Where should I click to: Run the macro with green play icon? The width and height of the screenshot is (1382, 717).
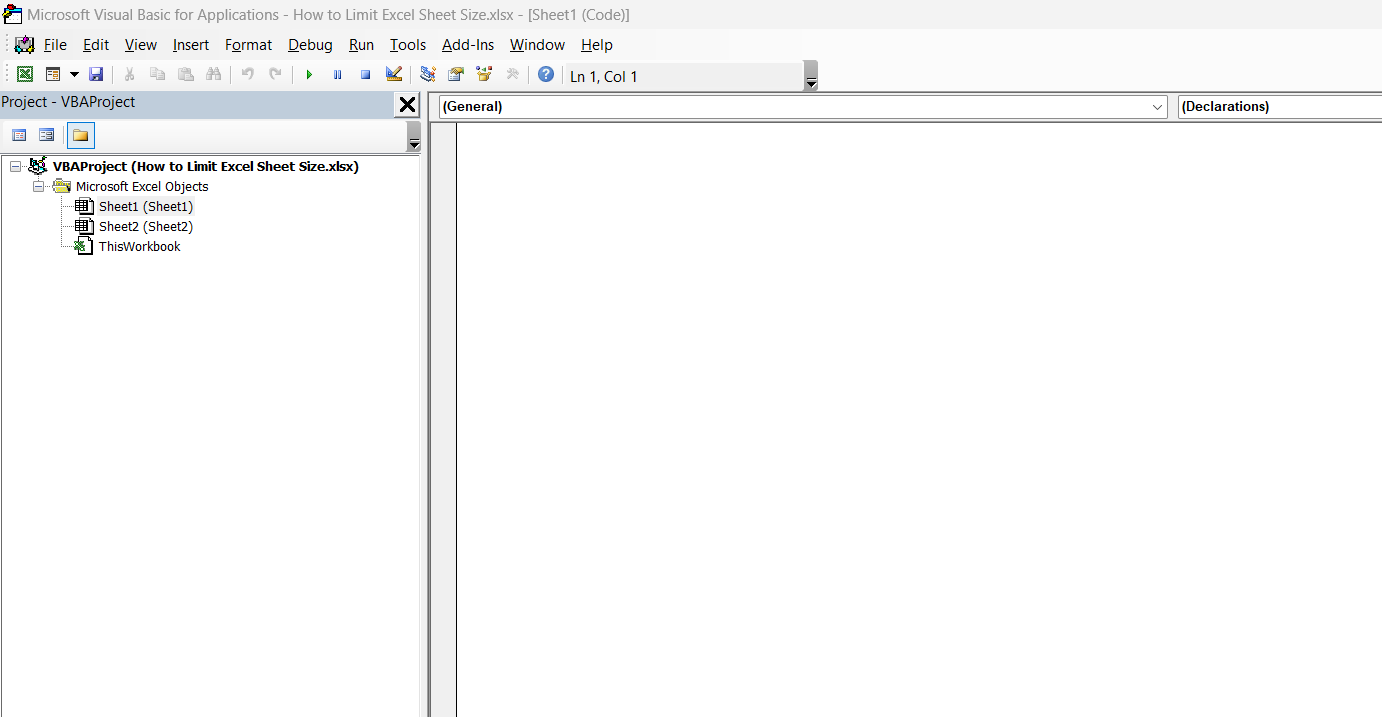[x=309, y=75]
